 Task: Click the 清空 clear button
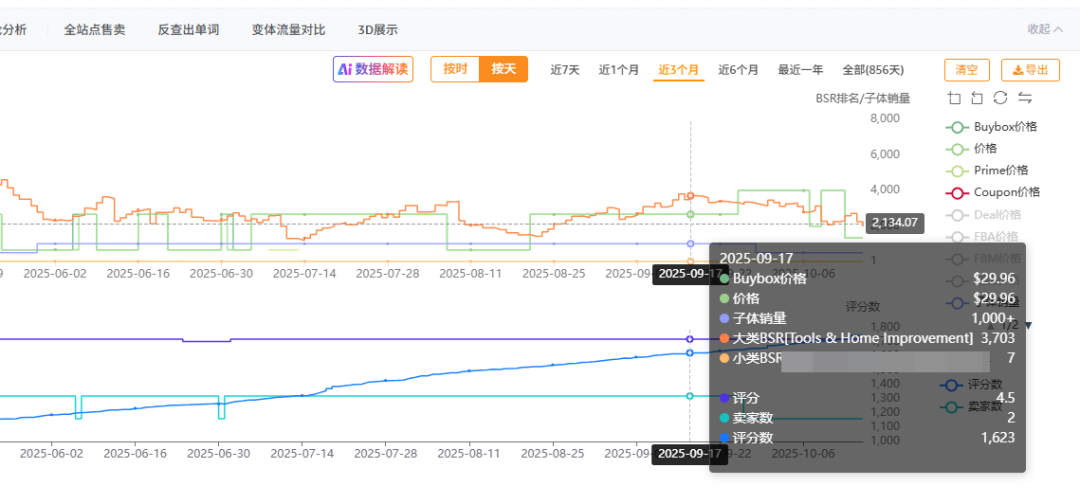[x=967, y=70]
